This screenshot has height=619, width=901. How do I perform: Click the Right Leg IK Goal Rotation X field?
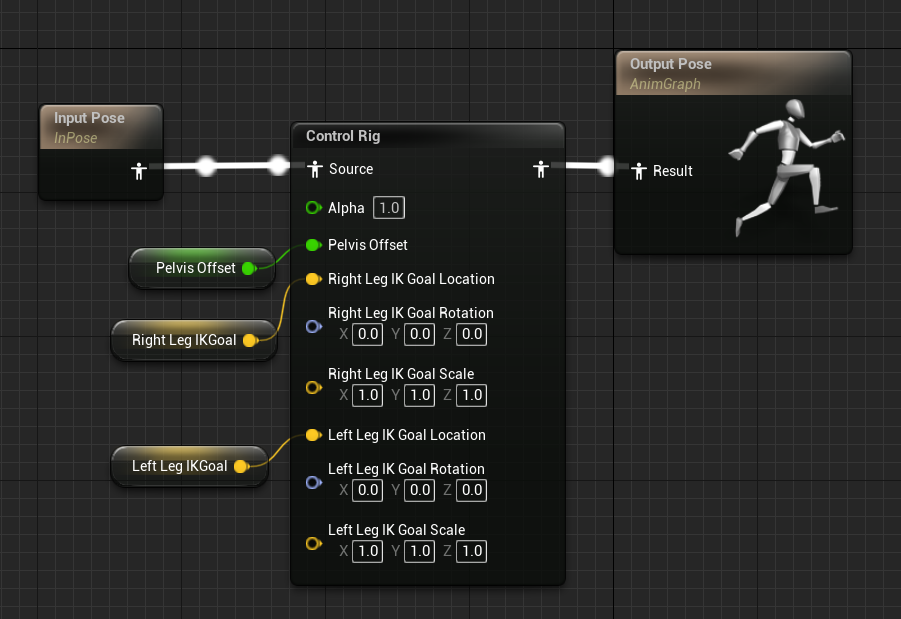(x=368, y=334)
